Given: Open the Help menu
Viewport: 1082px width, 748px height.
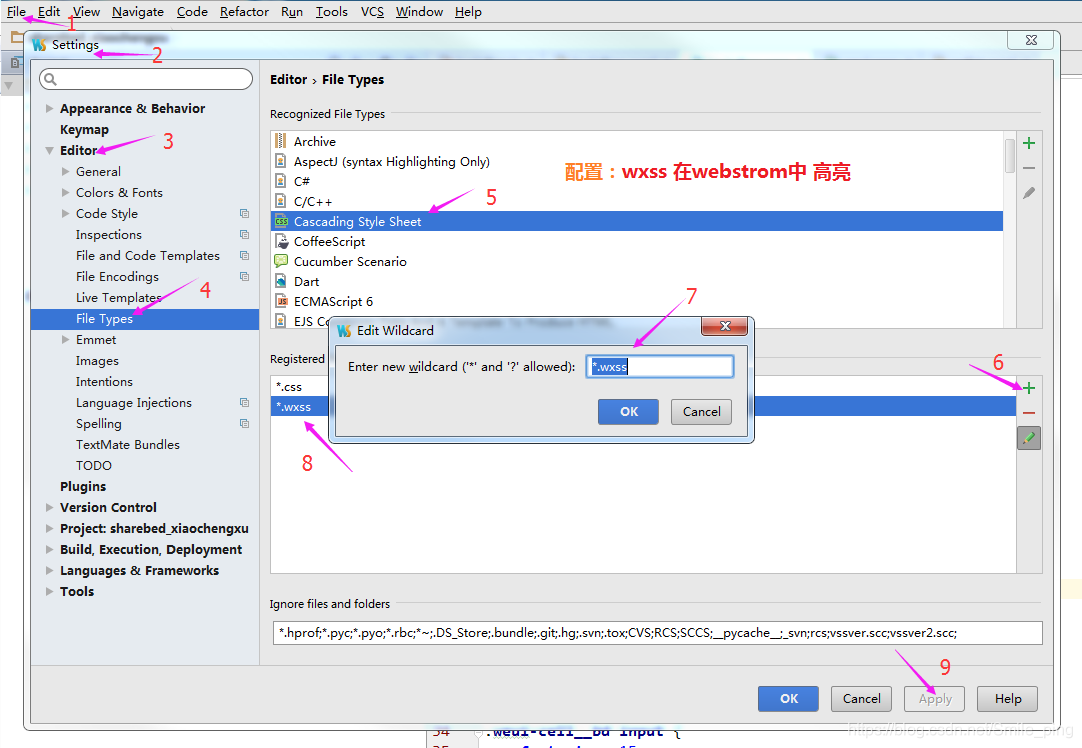Looking at the screenshot, I should (x=468, y=12).
